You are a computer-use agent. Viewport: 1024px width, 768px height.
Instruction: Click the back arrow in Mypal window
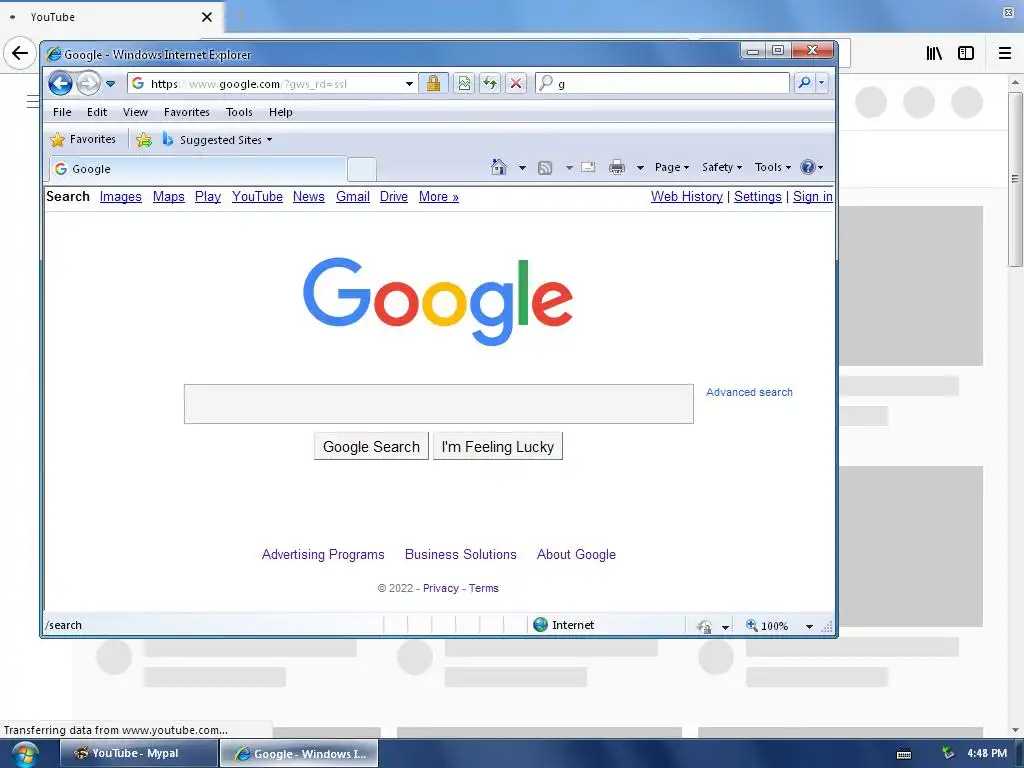(x=20, y=53)
